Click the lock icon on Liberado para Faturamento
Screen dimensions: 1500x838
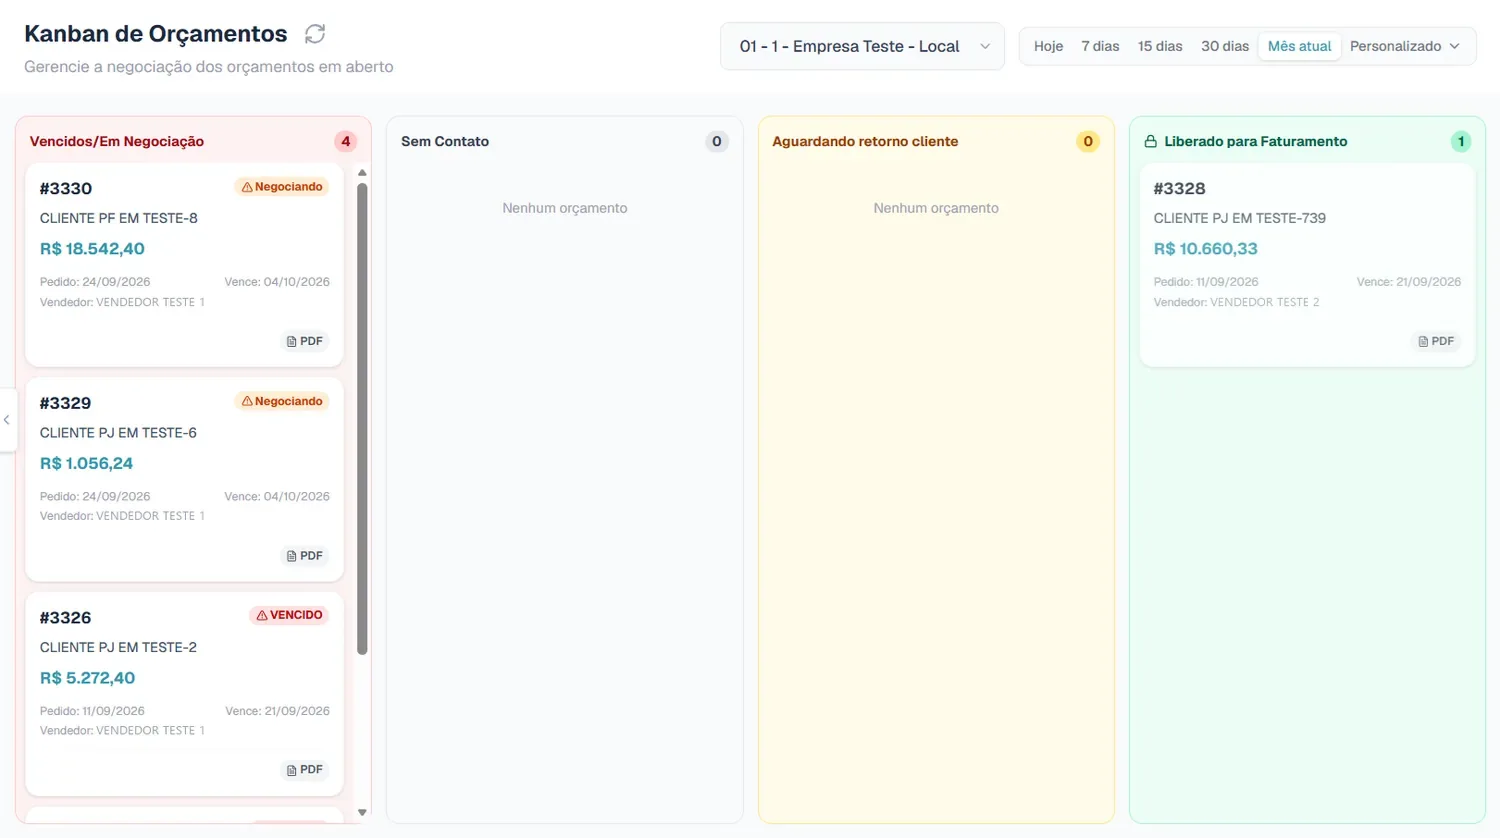[1151, 142]
